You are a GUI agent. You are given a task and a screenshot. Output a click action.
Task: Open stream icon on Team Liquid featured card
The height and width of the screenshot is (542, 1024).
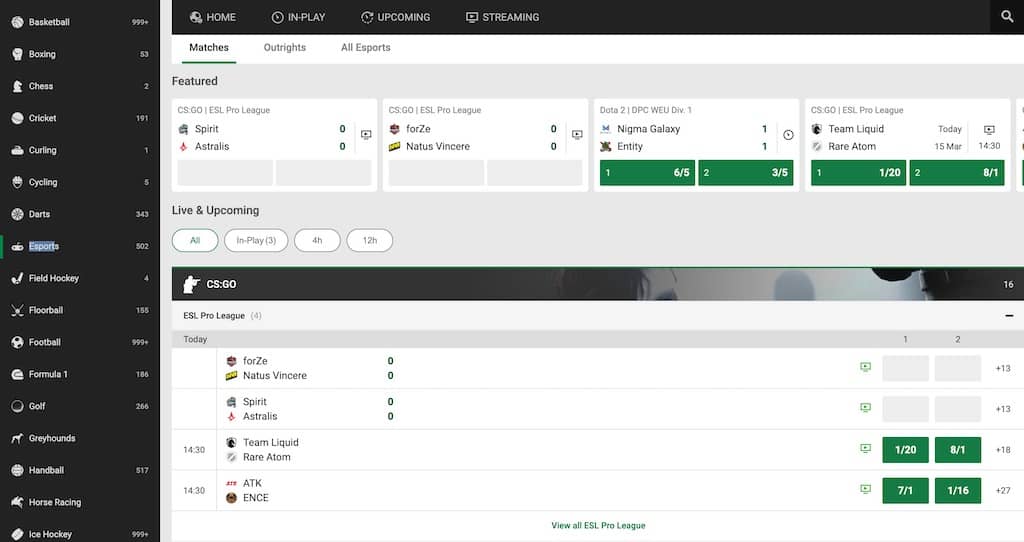point(989,129)
